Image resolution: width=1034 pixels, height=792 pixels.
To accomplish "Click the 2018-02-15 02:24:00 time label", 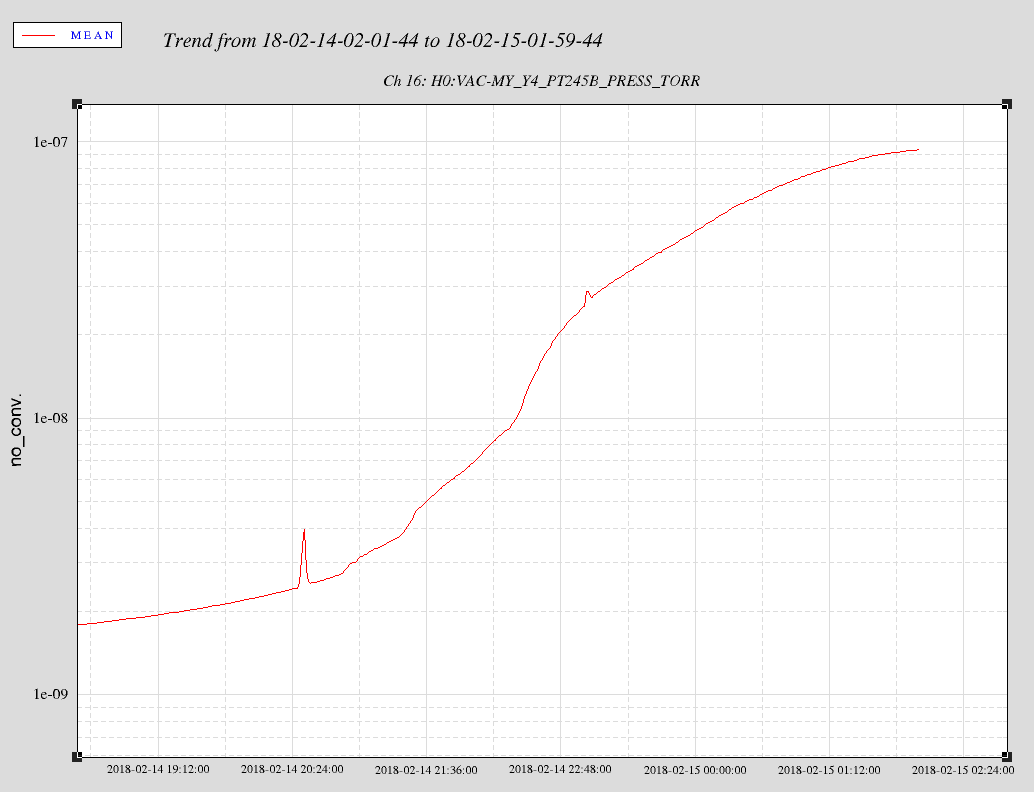I will (963, 771).
